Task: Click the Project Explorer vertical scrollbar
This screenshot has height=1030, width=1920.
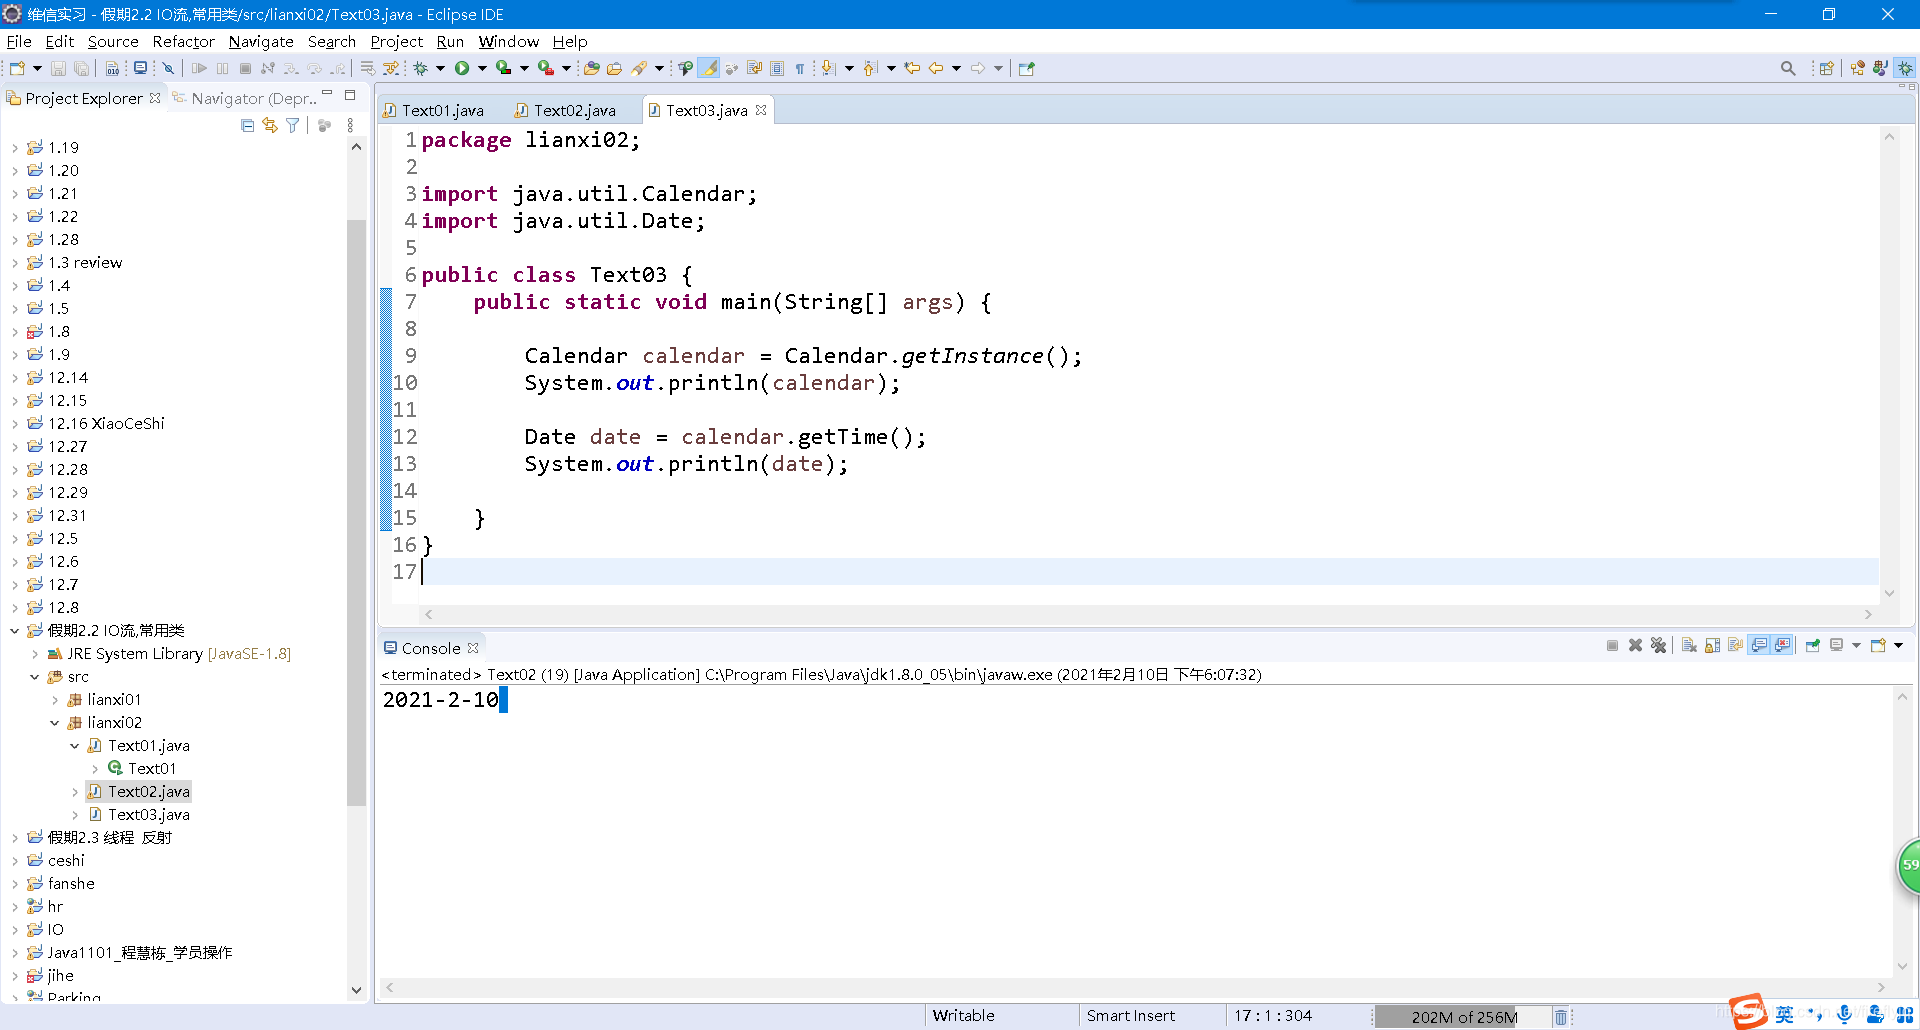Action: coord(356,512)
